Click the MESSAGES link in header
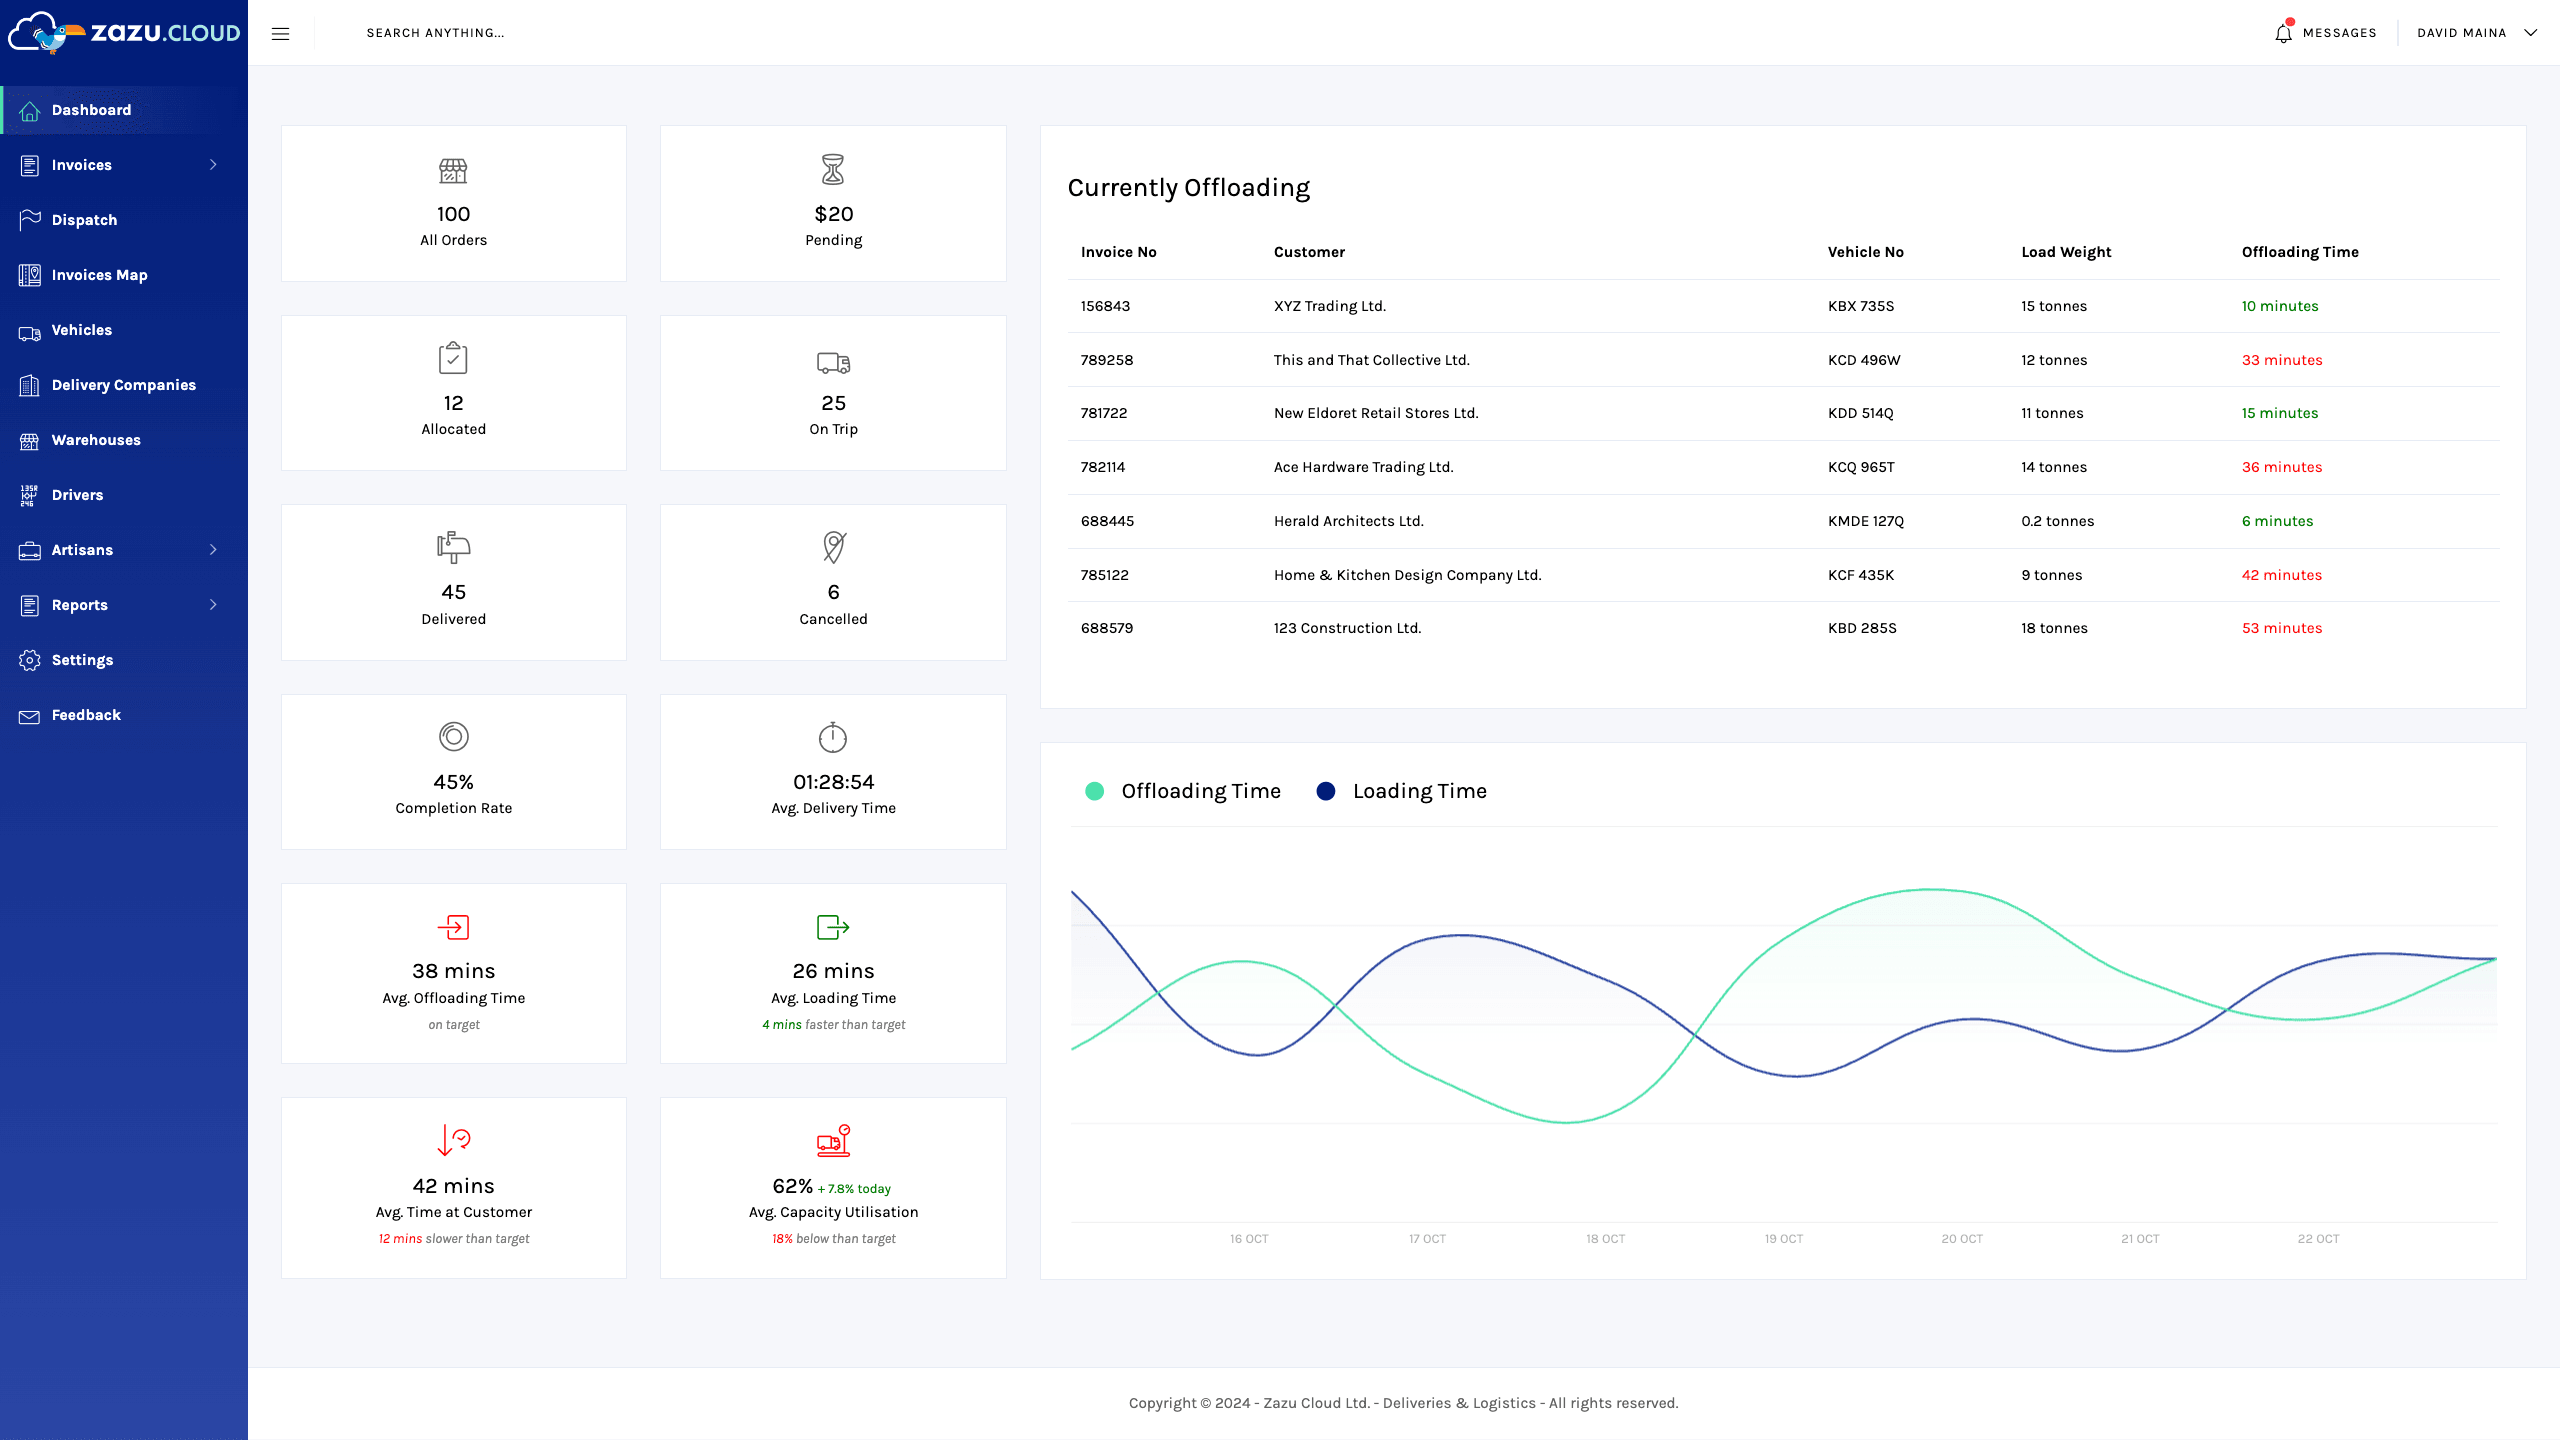This screenshot has width=2560, height=1440. point(2339,33)
